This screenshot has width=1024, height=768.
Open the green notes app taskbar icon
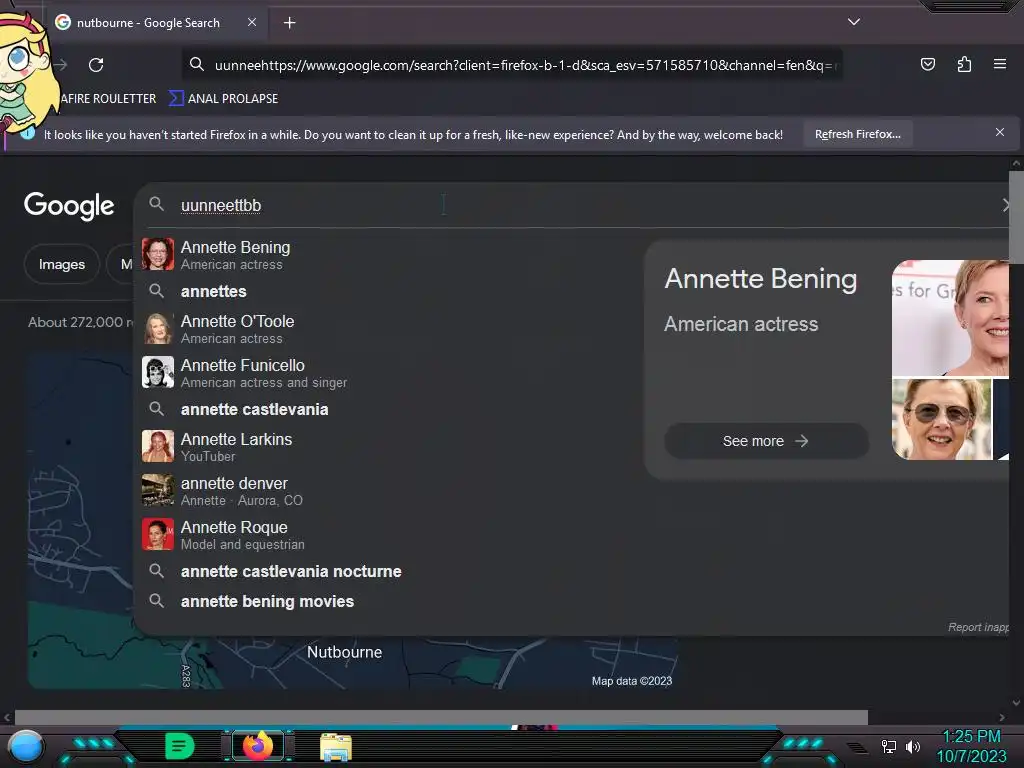tap(180, 746)
